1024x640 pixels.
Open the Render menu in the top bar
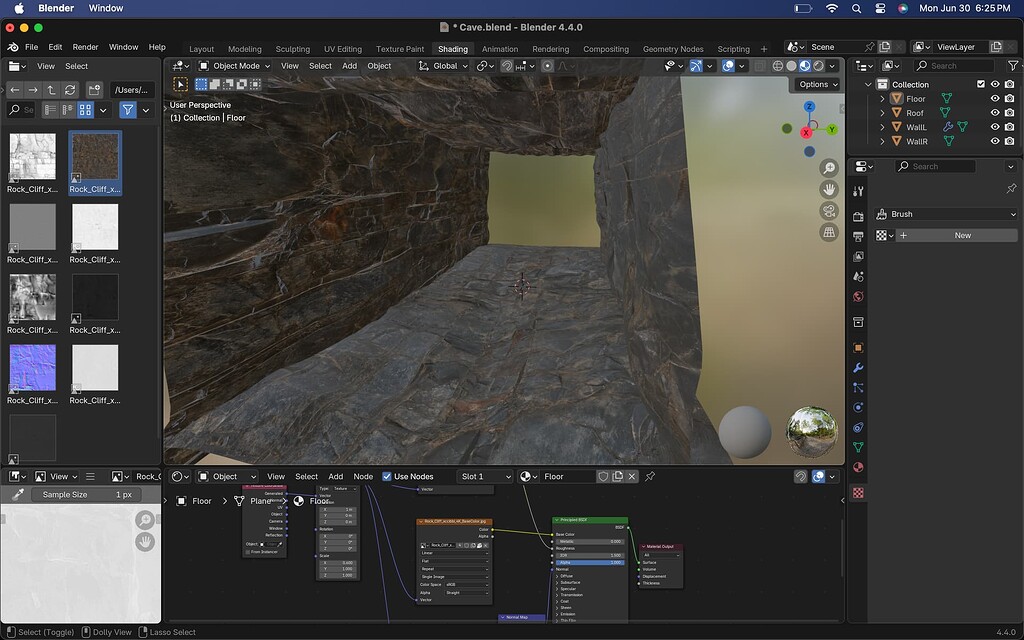pos(86,47)
